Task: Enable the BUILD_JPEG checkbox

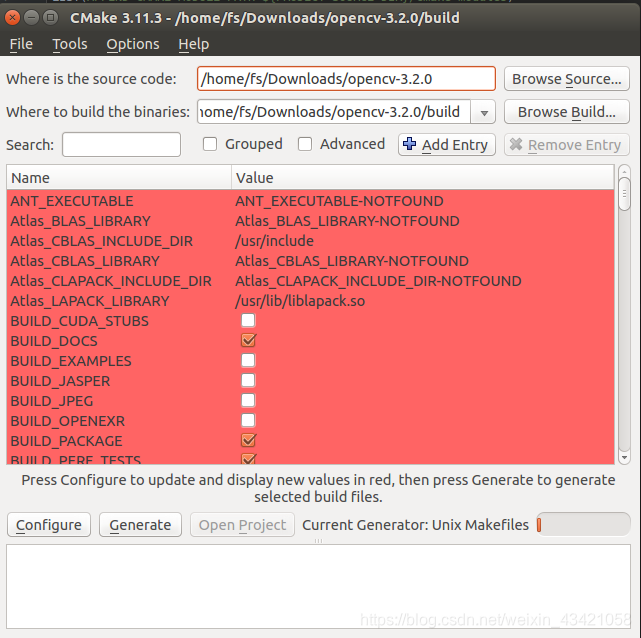Action: (x=248, y=401)
